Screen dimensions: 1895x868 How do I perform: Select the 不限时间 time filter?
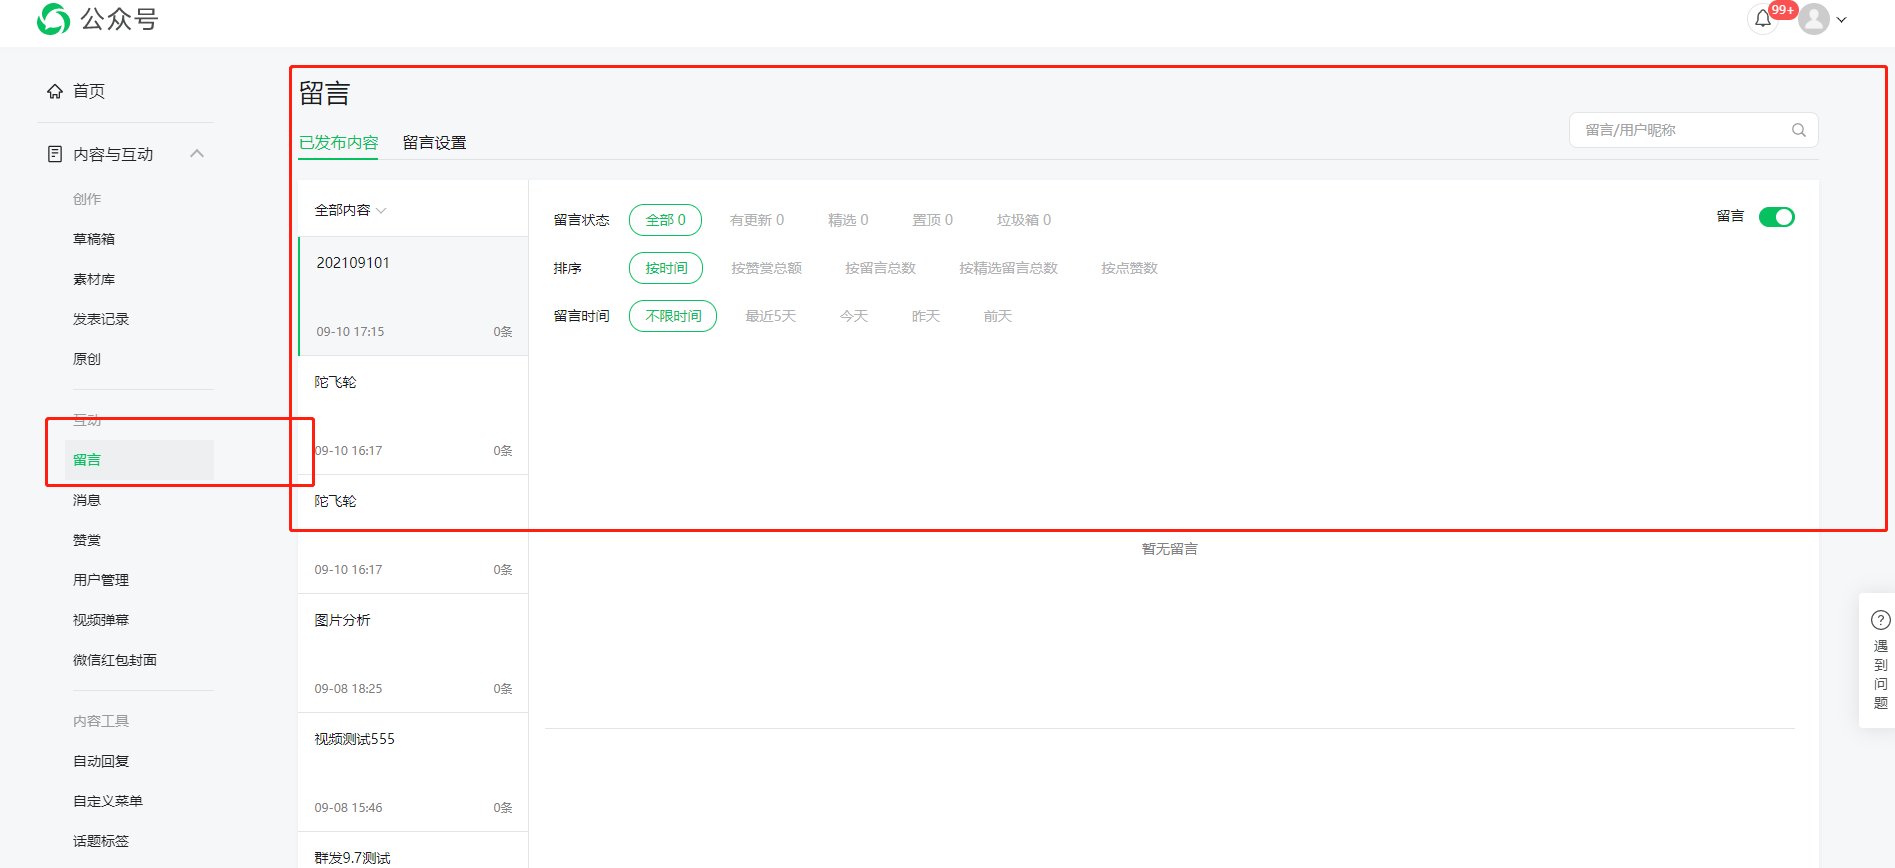[x=673, y=316]
